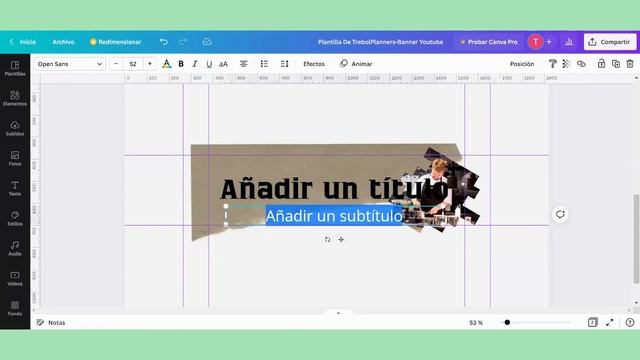Open the Elementos sidebar panel
The width and height of the screenshot is (640, 360).
15,98
